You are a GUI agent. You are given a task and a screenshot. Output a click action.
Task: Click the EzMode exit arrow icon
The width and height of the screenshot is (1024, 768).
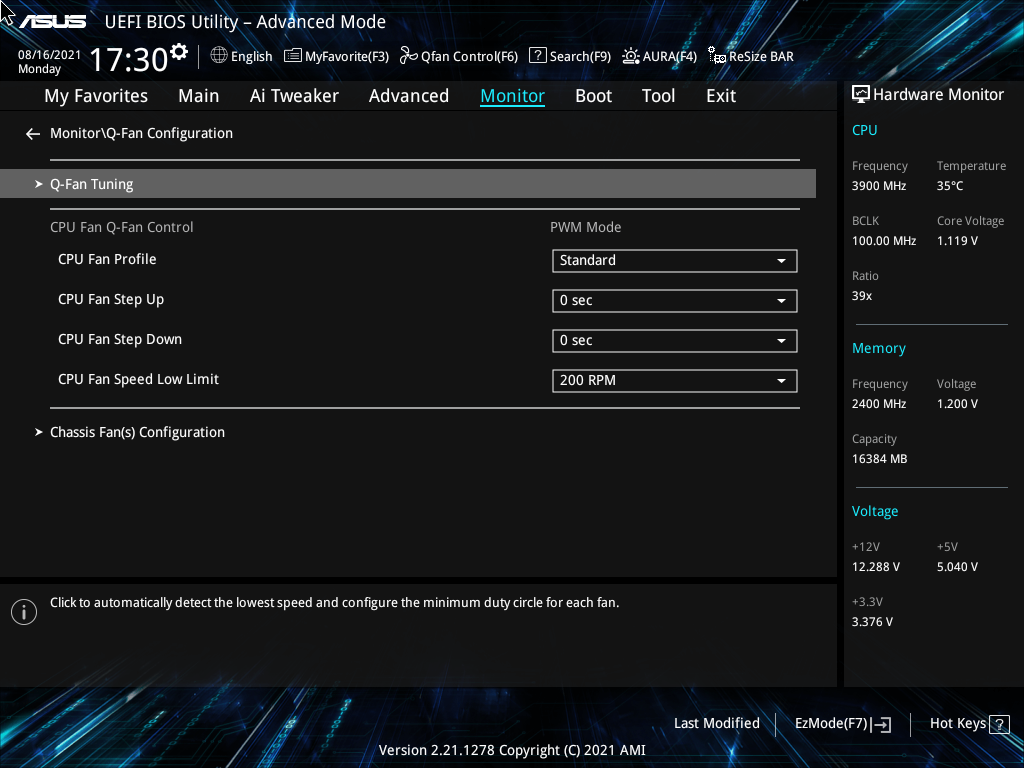881,724
